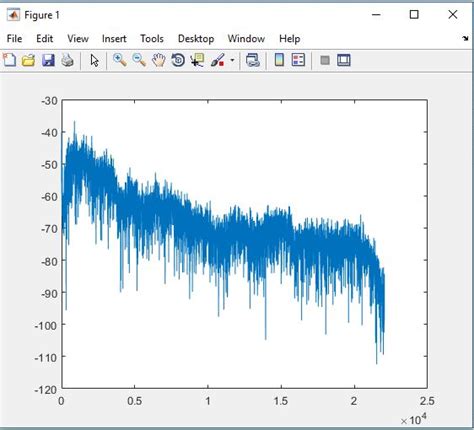Click the -30 y-axis tick label
The height and width of the screenshot is (430, 474).
tap(49, 101)
